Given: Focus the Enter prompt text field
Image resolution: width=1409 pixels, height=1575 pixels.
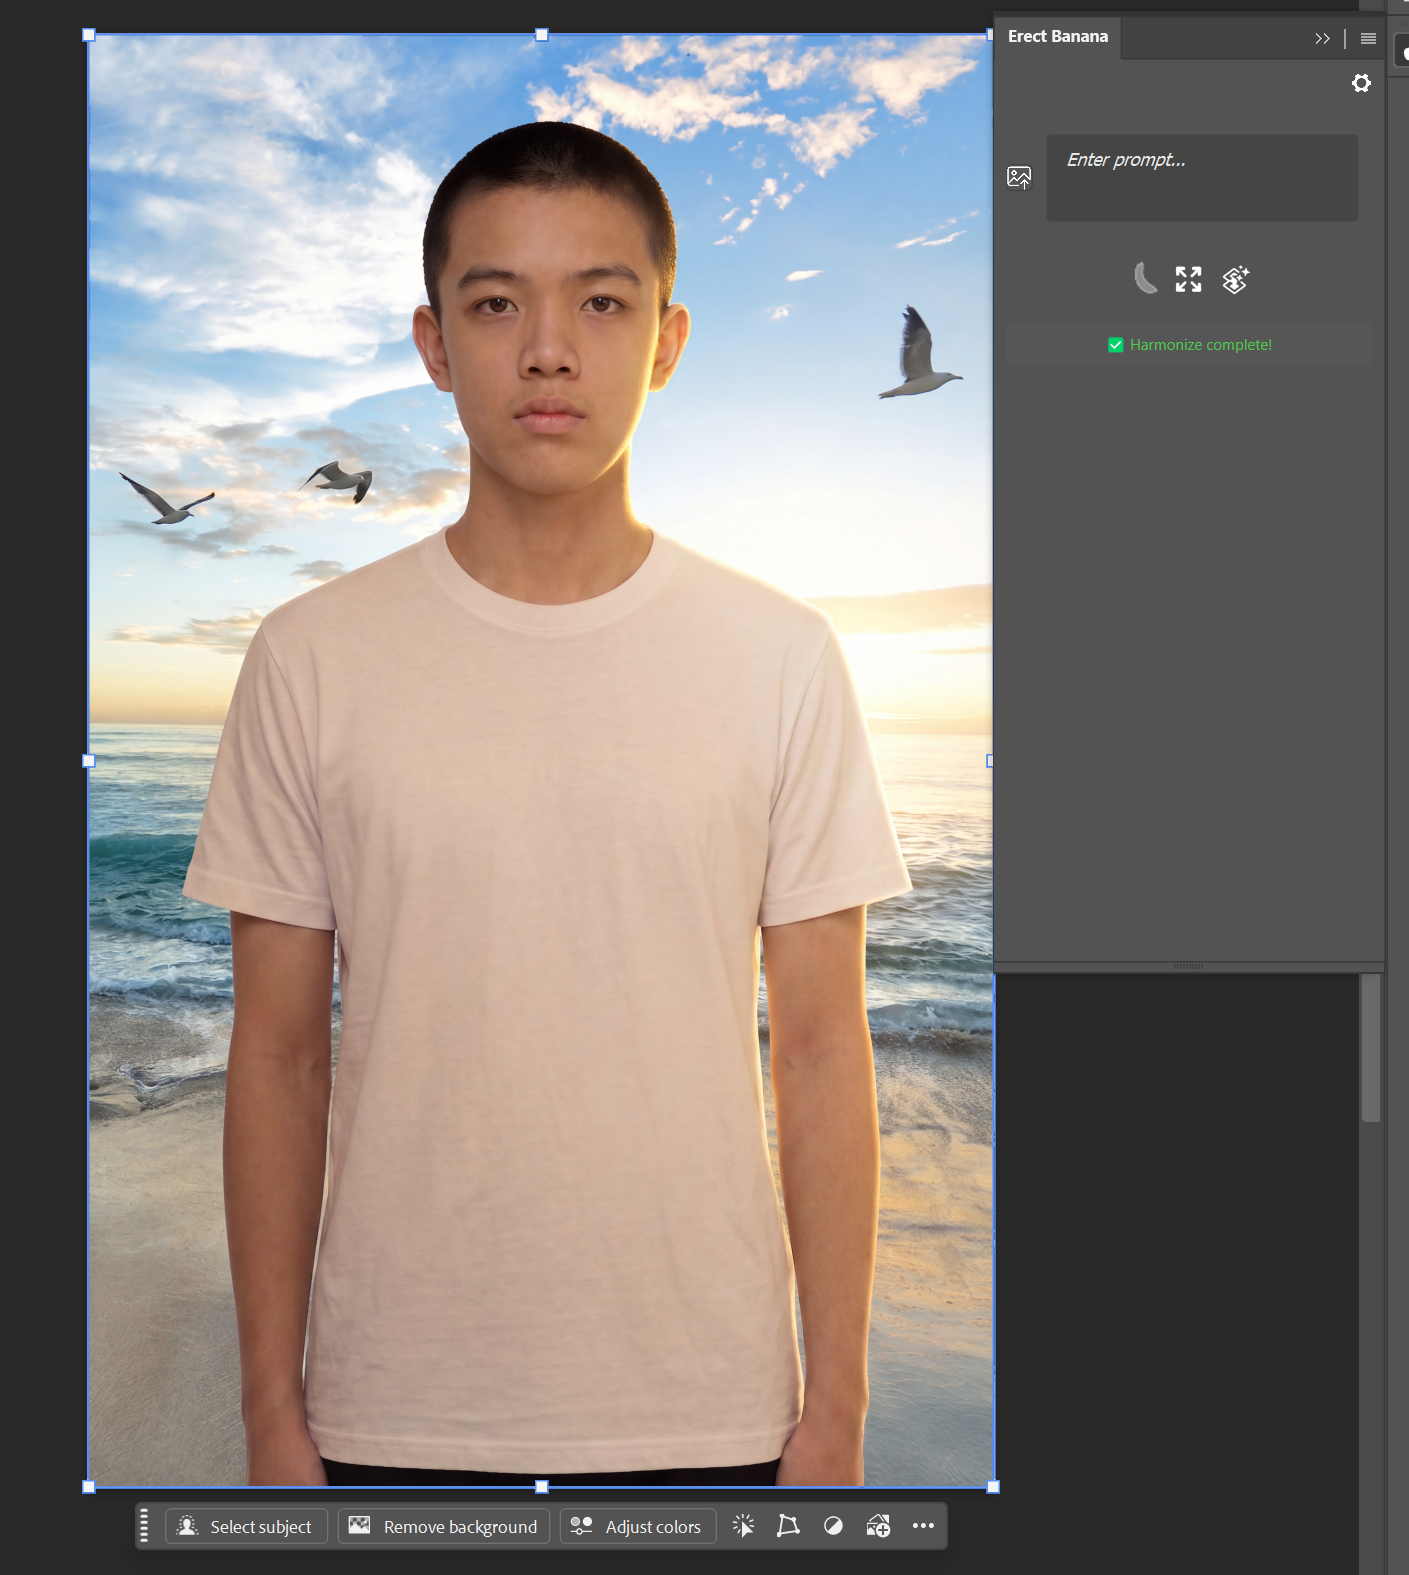Looking at the screenshot, I should pyautogui.click(x=1202, y=178).
